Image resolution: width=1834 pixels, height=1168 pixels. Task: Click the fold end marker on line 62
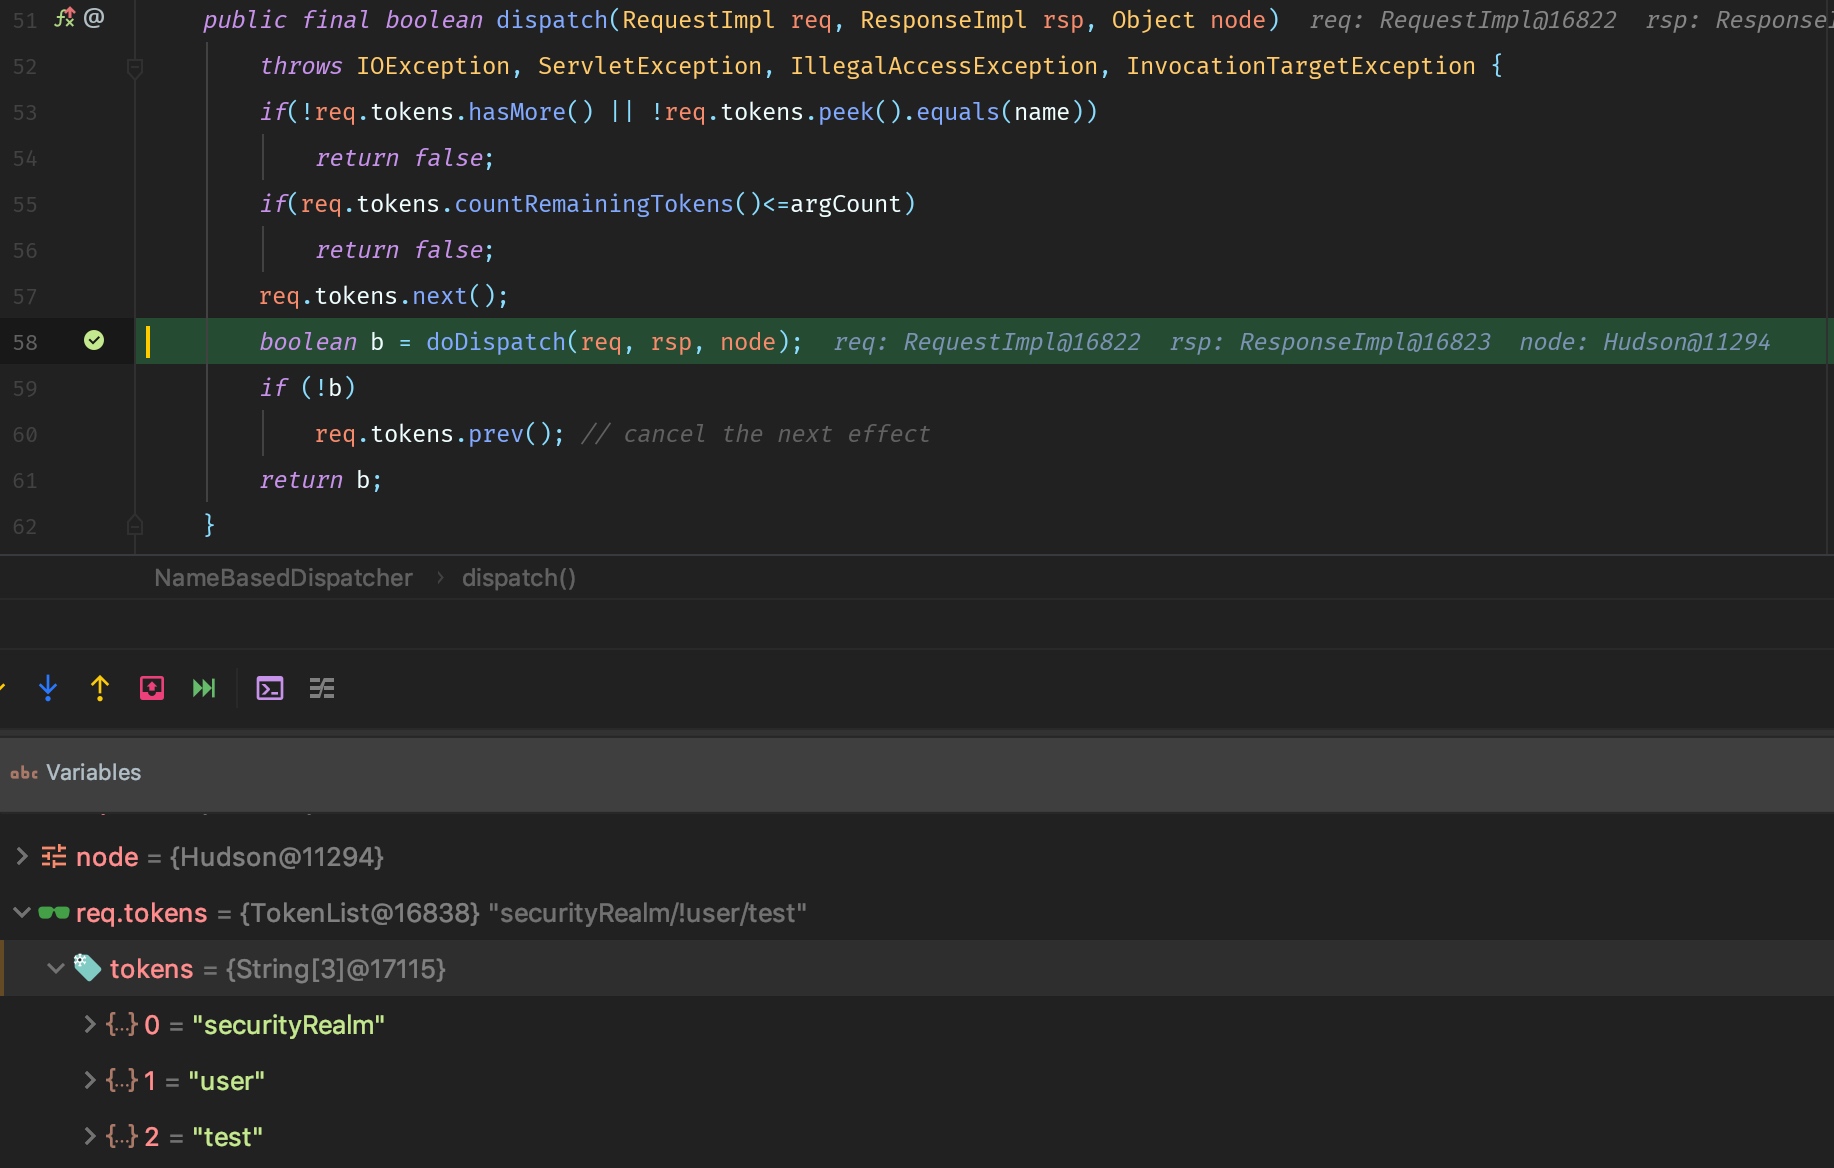[135, 525]
